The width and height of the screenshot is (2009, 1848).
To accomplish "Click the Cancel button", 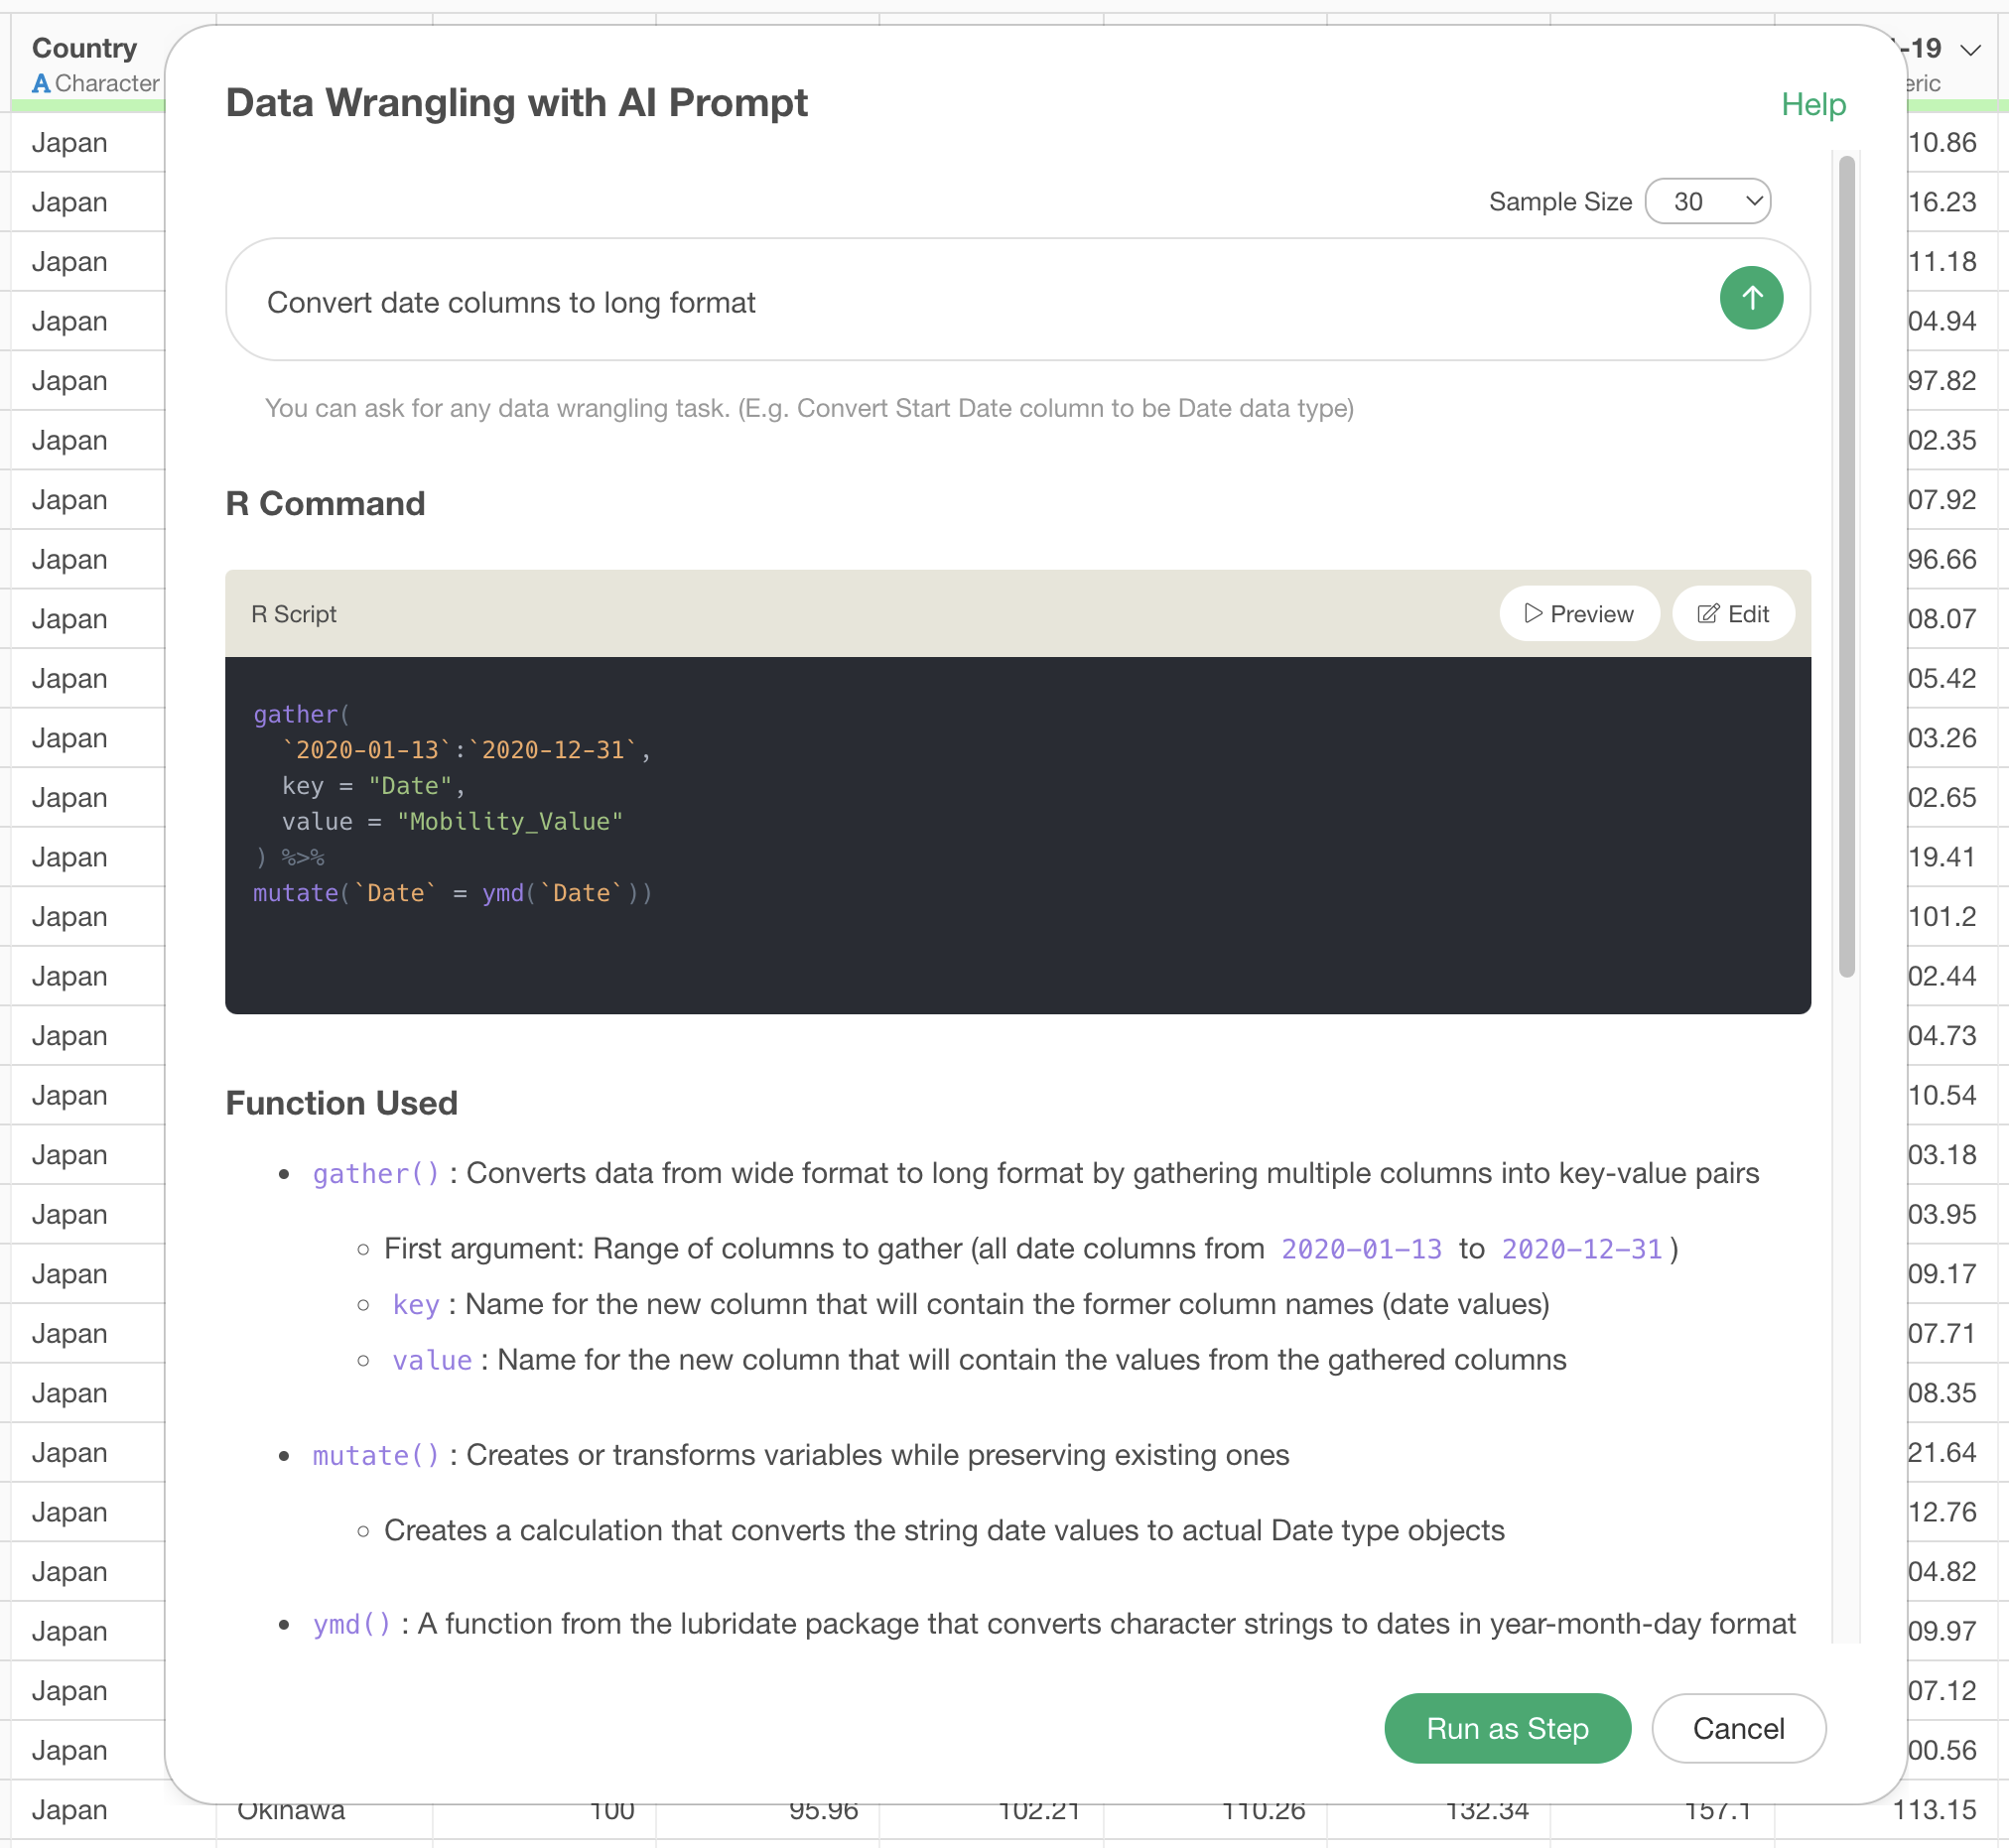I will point(1738,1727).
